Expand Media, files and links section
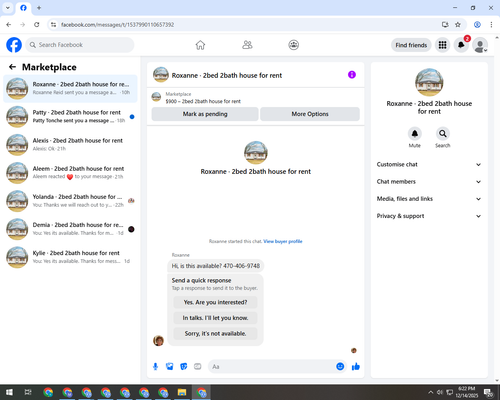The image size is (500, 400). coord(429,199)
